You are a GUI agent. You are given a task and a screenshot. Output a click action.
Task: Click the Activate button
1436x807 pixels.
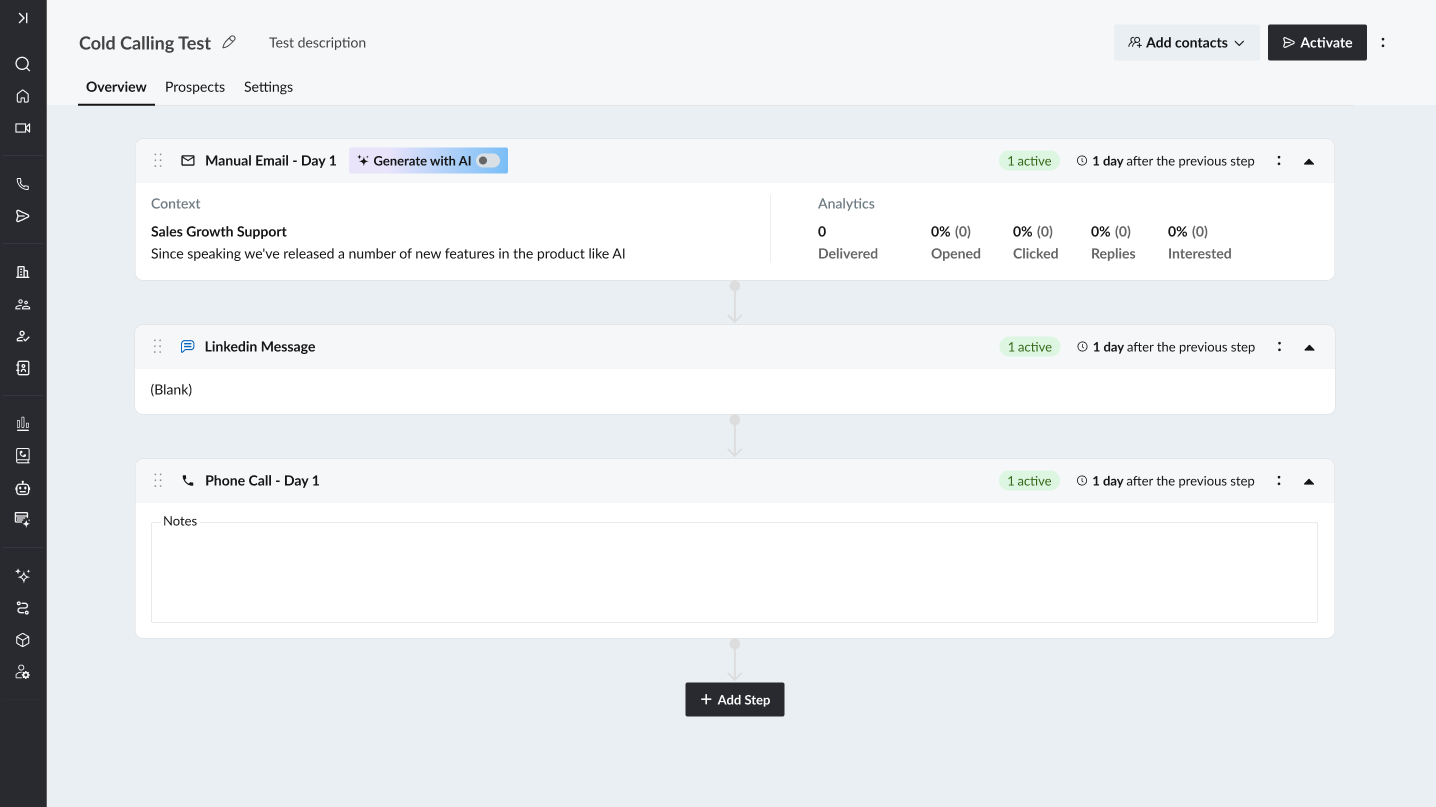tap(1317, 43)
